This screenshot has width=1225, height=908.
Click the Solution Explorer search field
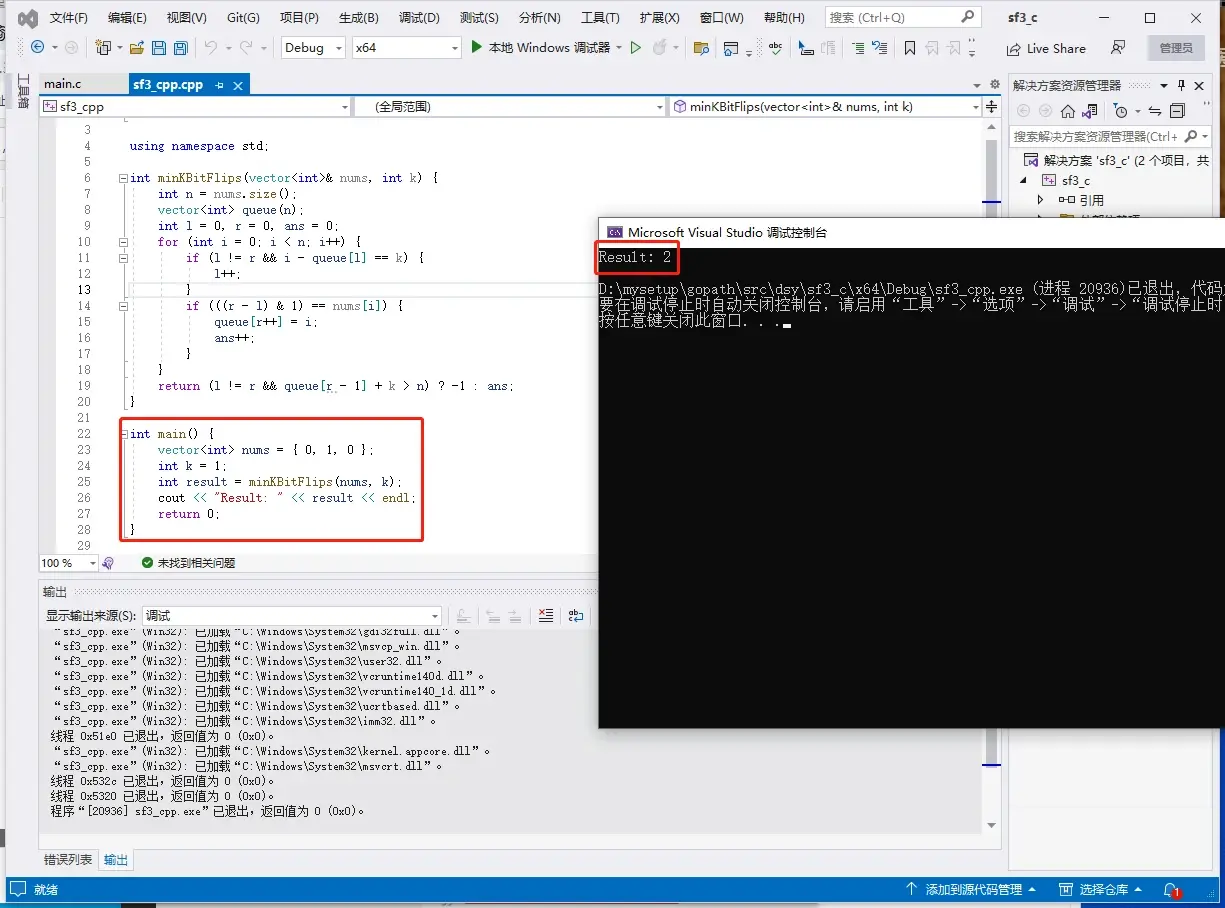(1110, 136)
